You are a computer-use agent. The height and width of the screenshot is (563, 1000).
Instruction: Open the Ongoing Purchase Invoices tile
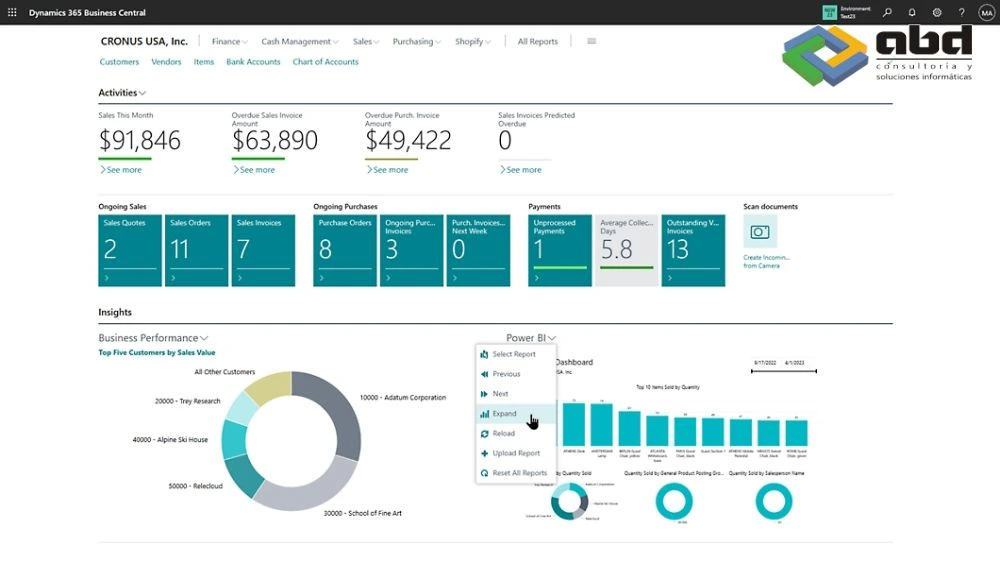pos(411,251)
